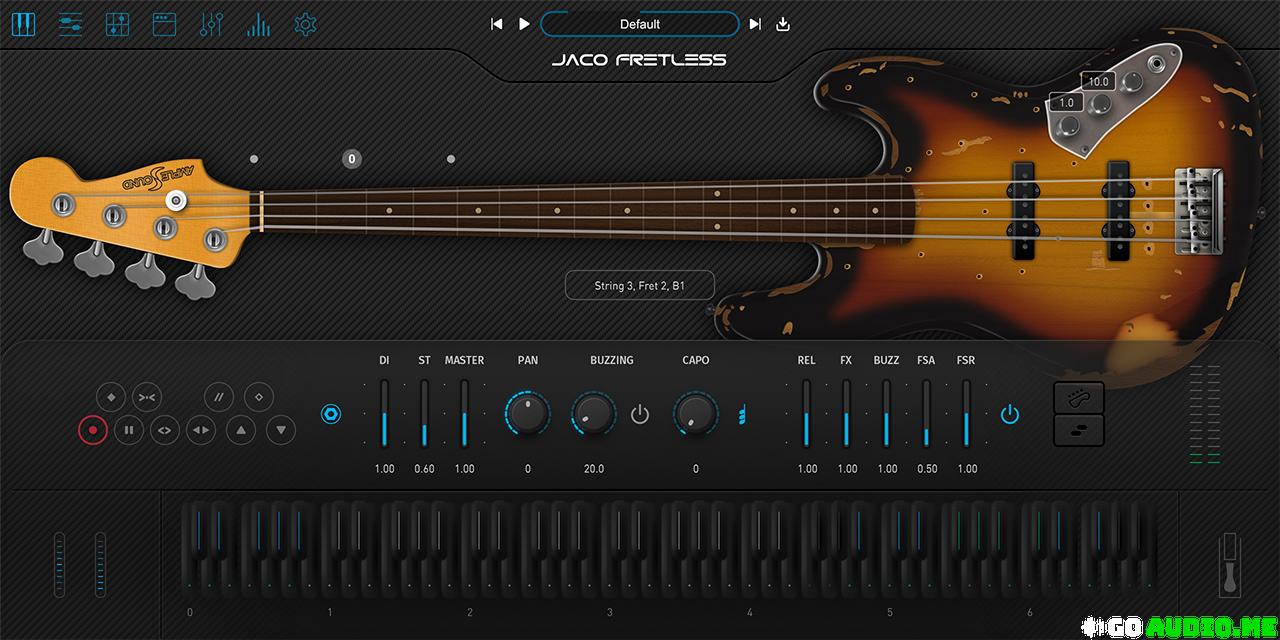This screenshot has height=640, width=1280.
Task: Click the down triangle round button
Action: (x=281, y=431)
